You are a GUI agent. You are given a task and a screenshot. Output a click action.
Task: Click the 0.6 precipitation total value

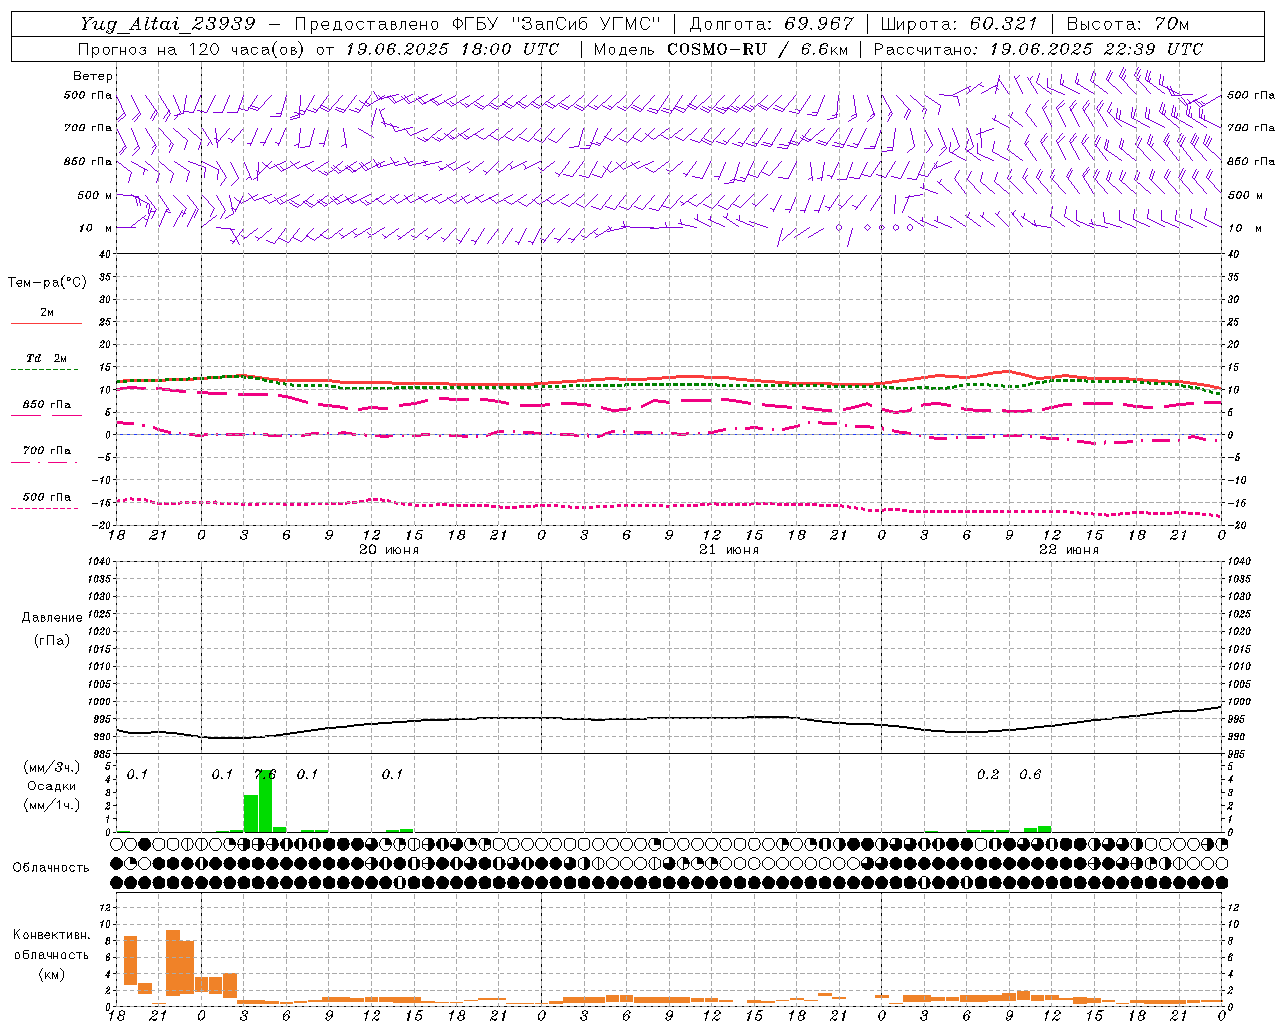[1030, 774]
